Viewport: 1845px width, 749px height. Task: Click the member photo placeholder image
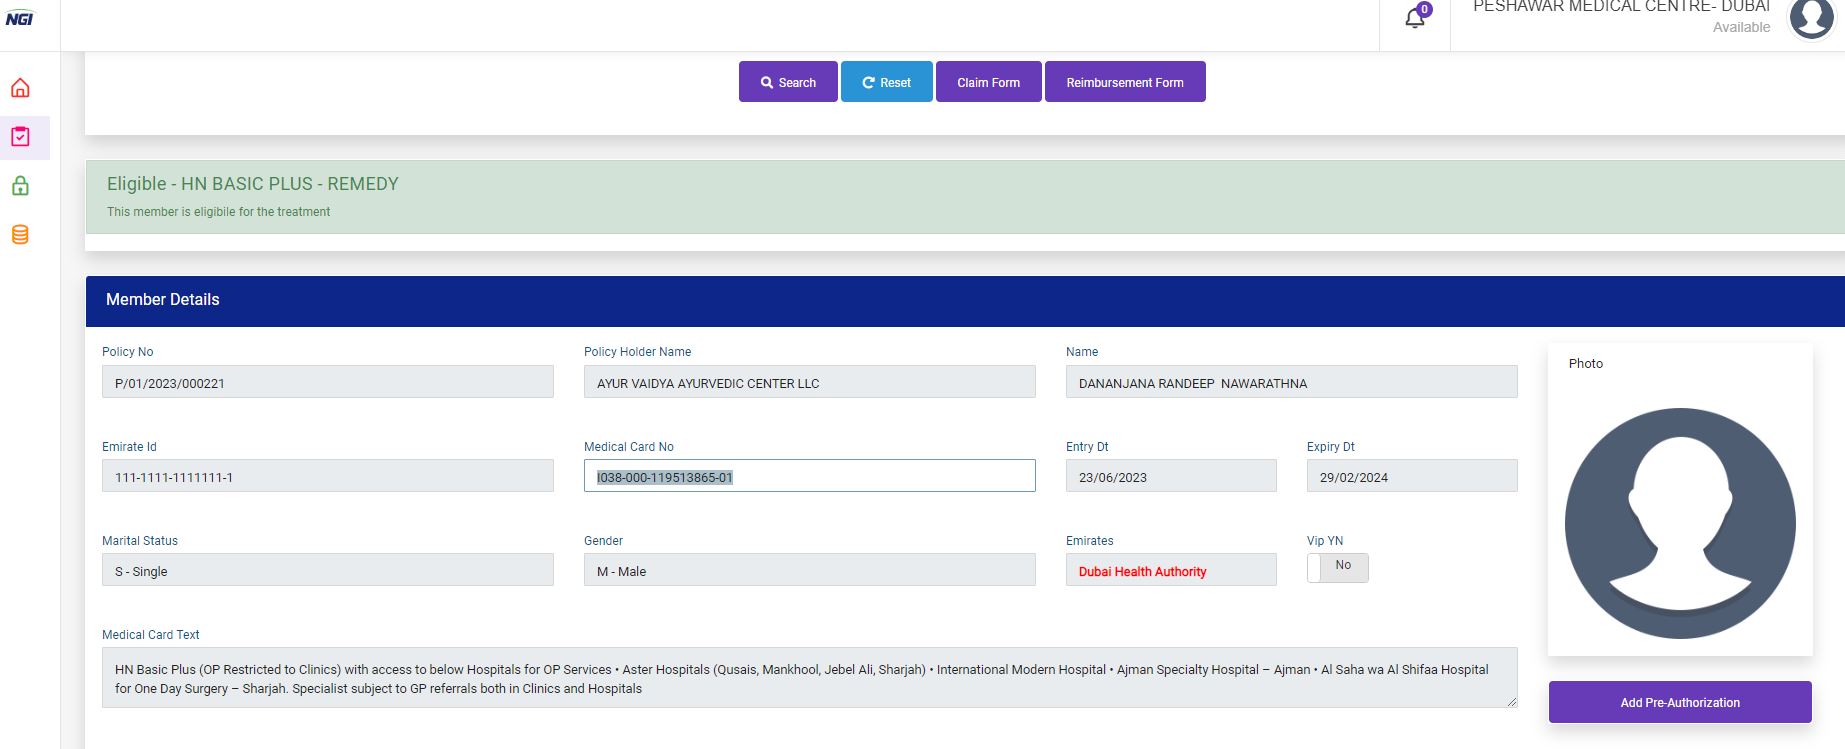[x=1680, y=523]
